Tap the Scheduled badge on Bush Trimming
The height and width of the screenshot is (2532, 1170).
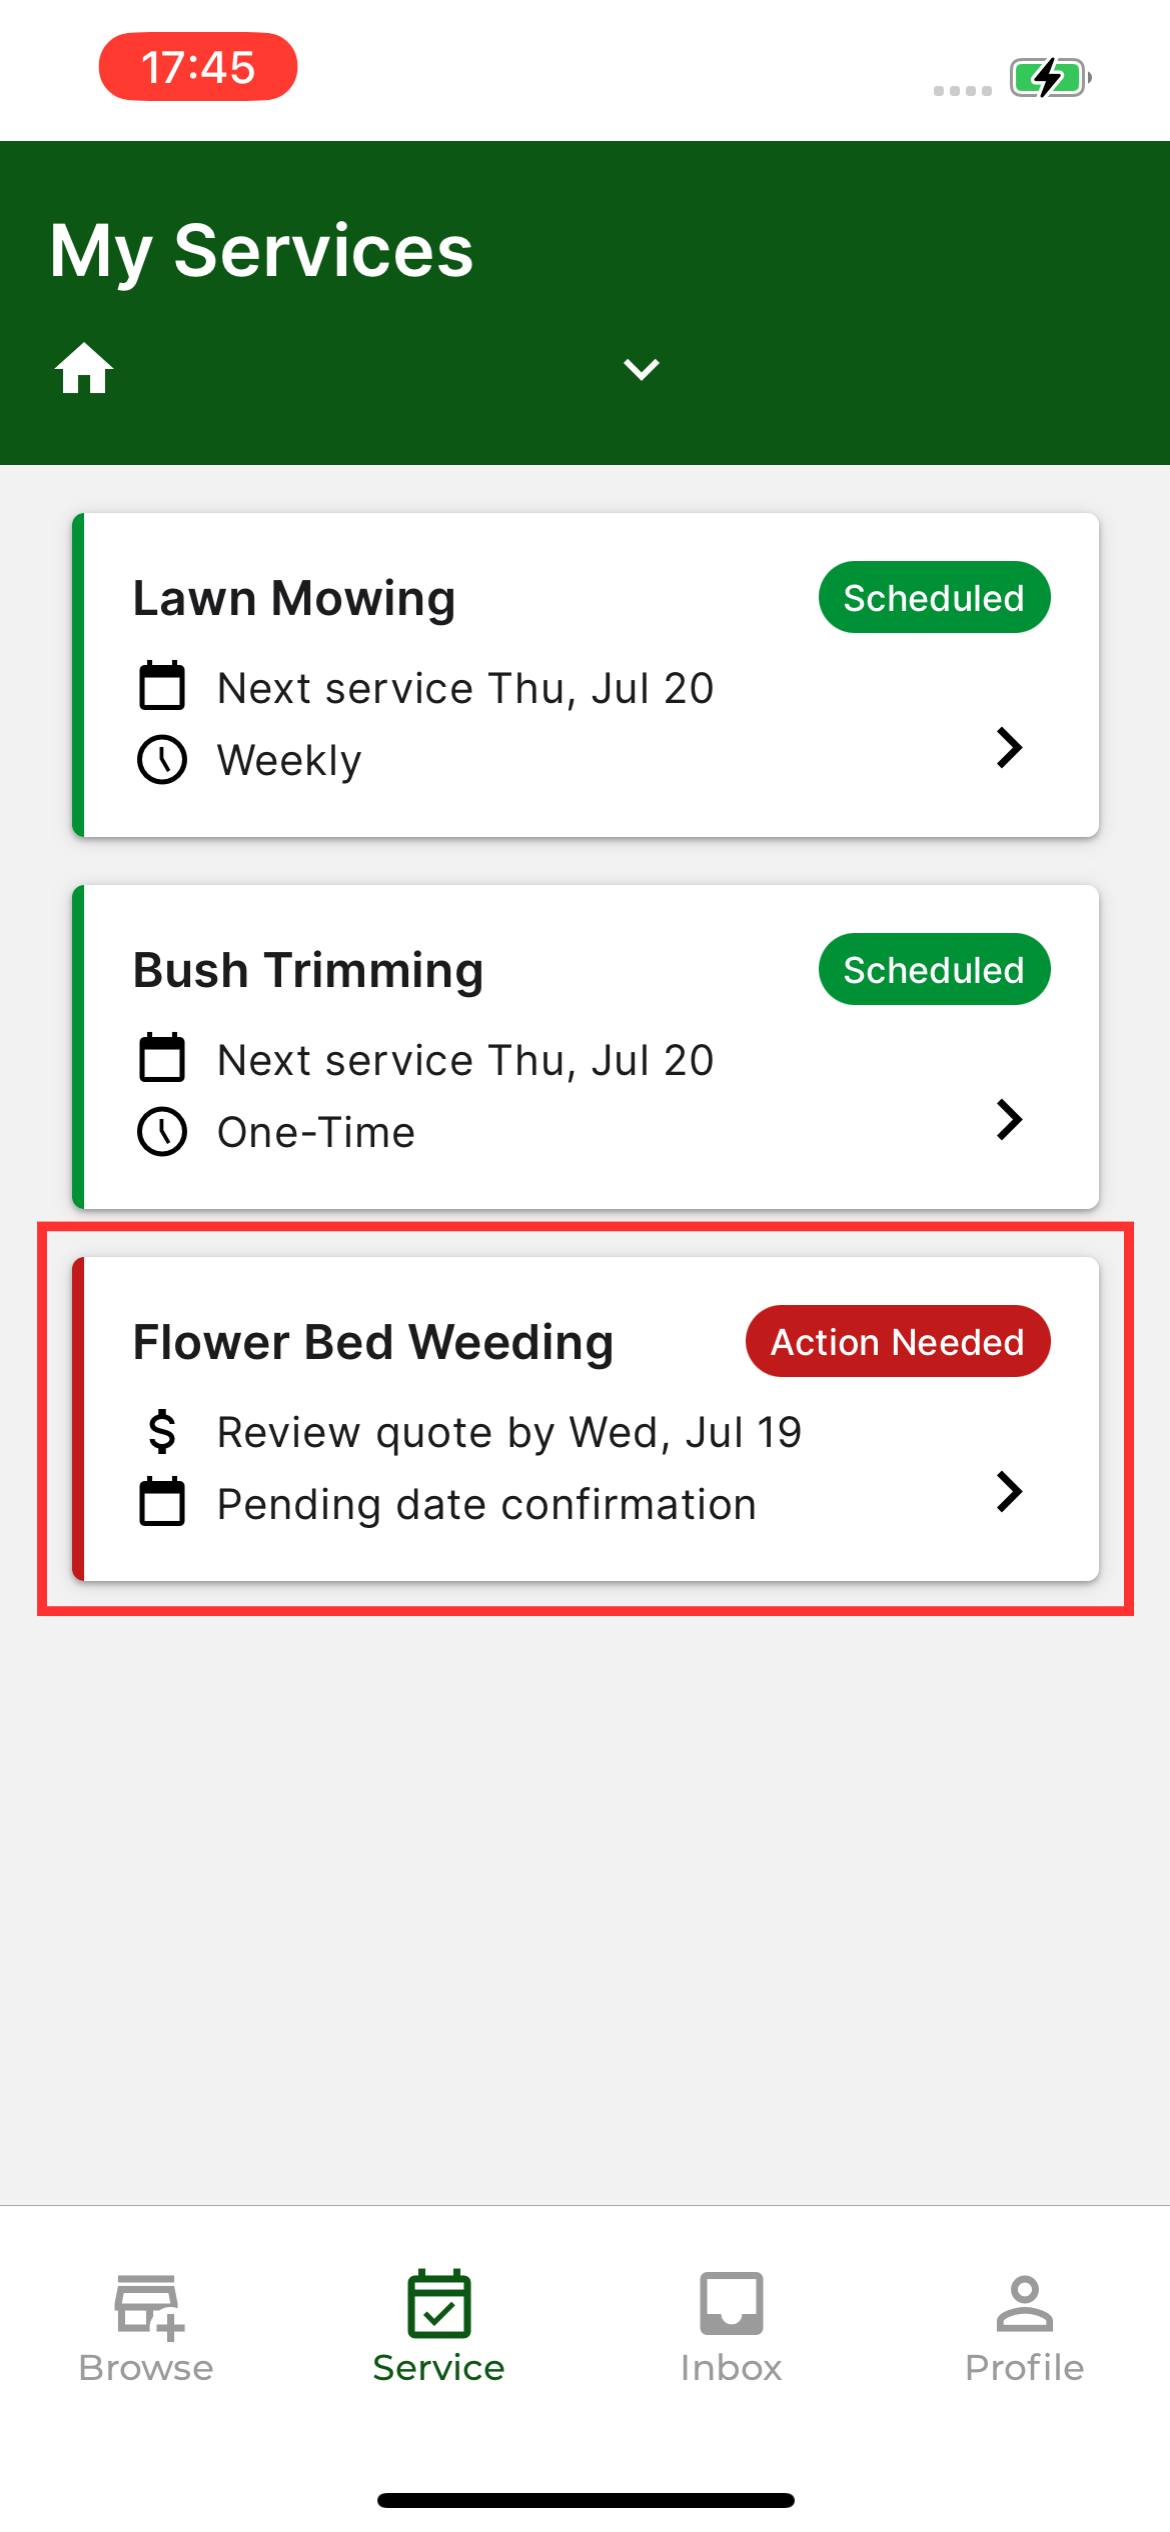(934, 969)
